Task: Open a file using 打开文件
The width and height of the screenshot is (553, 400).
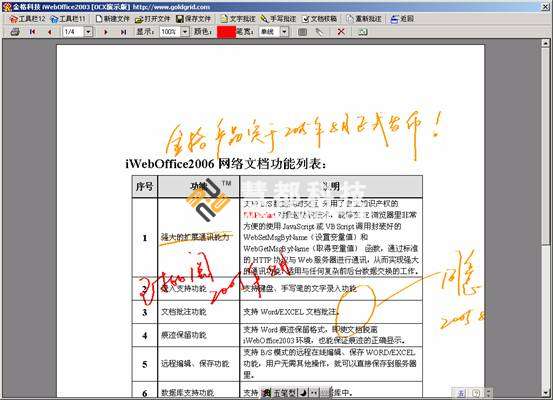Action: pyautogui.click(x=152, y=19)
